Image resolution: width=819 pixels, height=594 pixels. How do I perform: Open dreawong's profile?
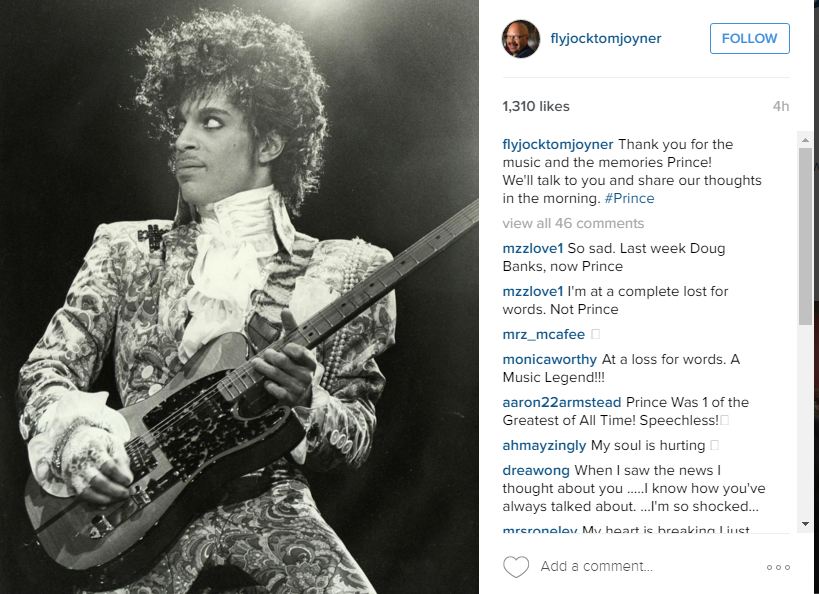click(536, 470)
